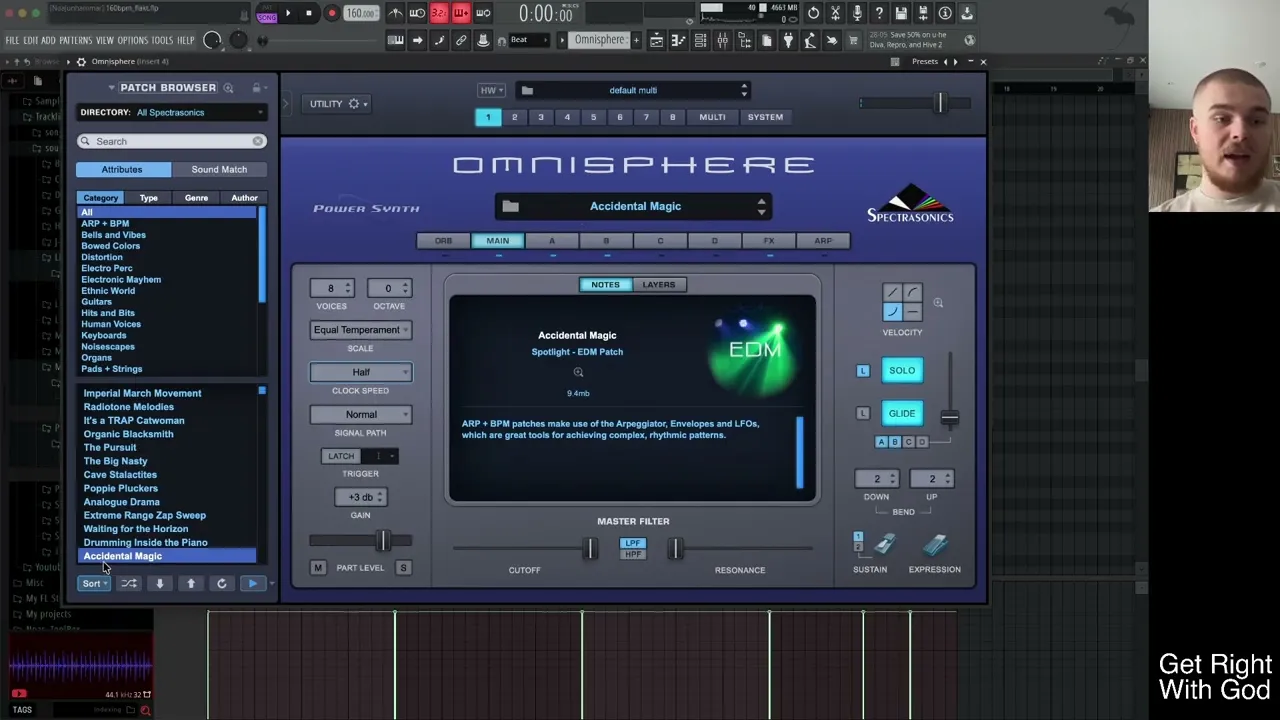This screenshot has width=1280, height=720.
Task: Toggle the GLIDE button
Action: [902, 413]
